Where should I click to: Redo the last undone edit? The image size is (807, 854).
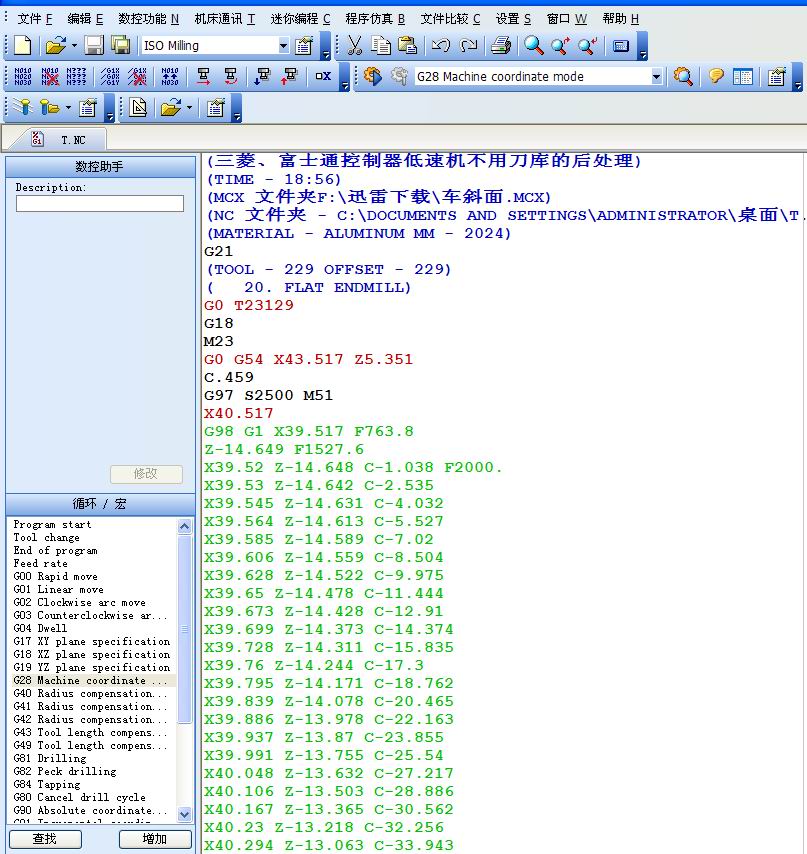[468, 46]
